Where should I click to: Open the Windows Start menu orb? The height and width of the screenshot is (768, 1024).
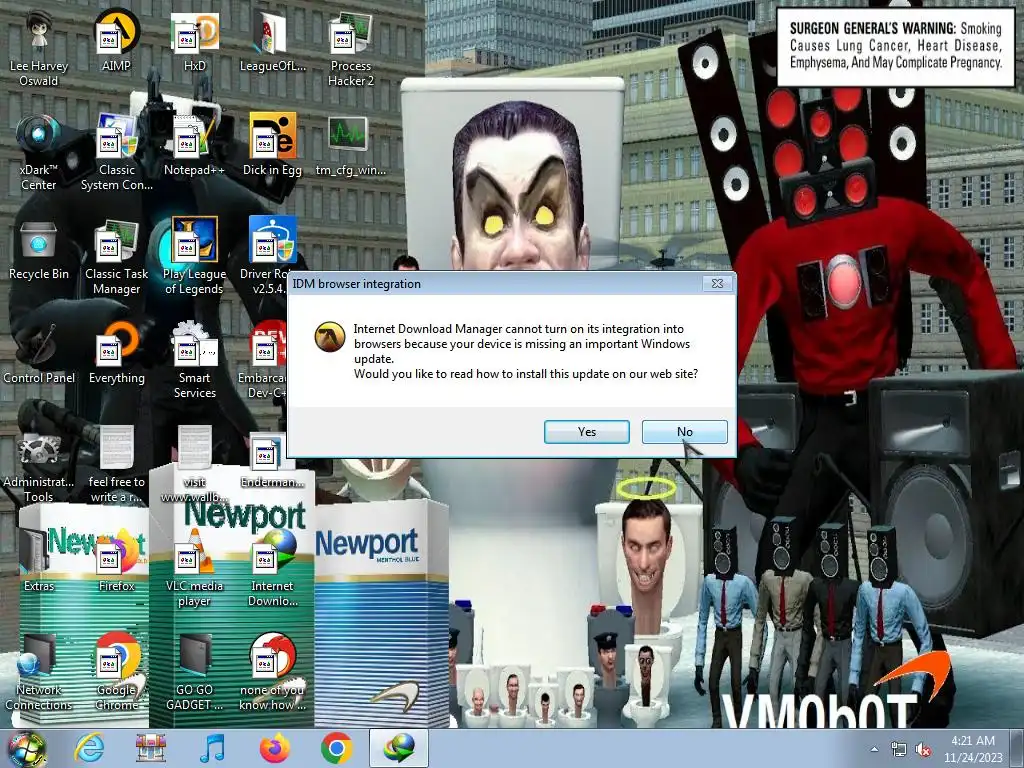pos(26,748)
